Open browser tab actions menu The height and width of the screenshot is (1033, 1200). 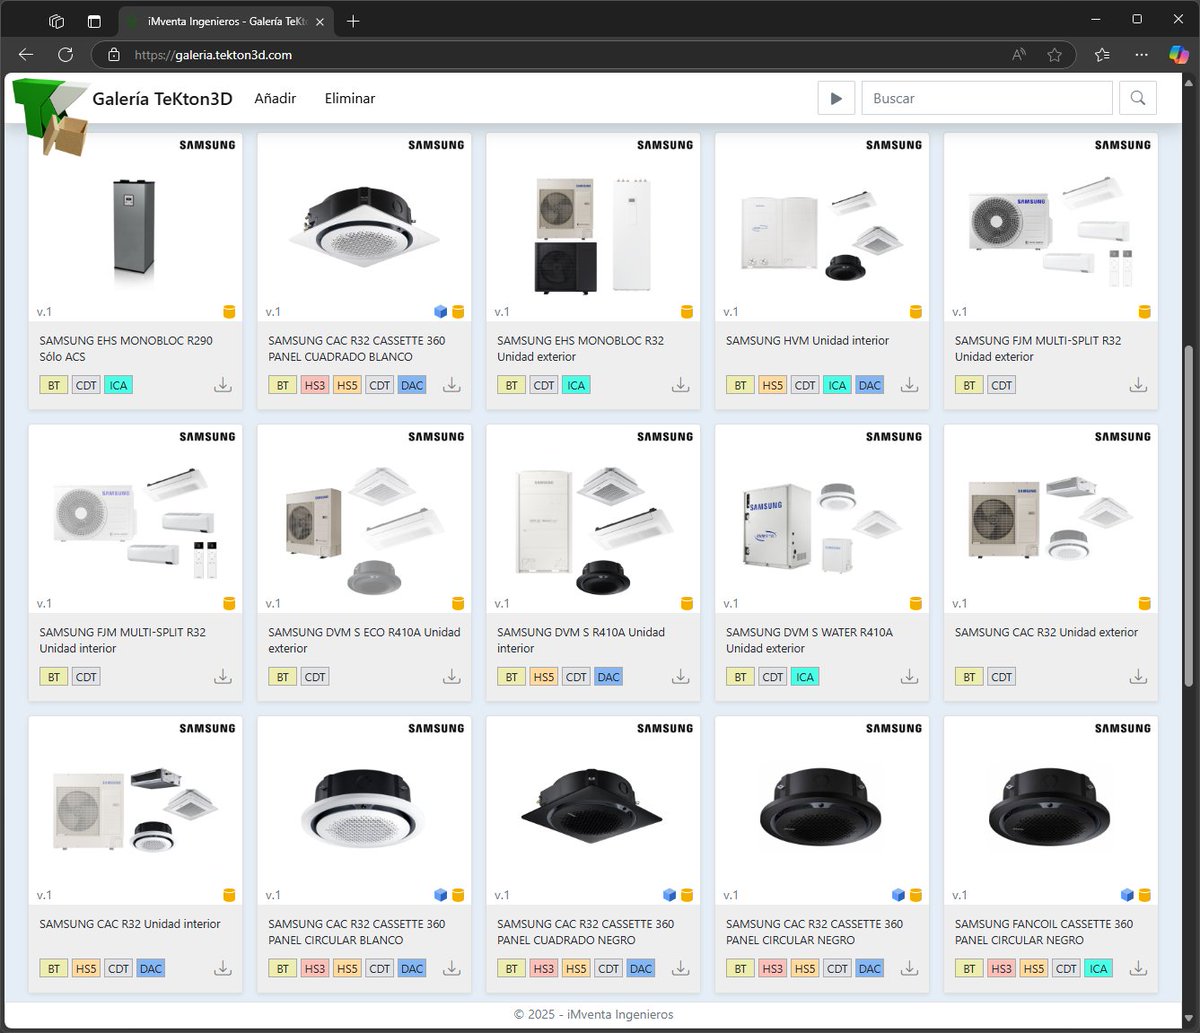coord(94,21)
